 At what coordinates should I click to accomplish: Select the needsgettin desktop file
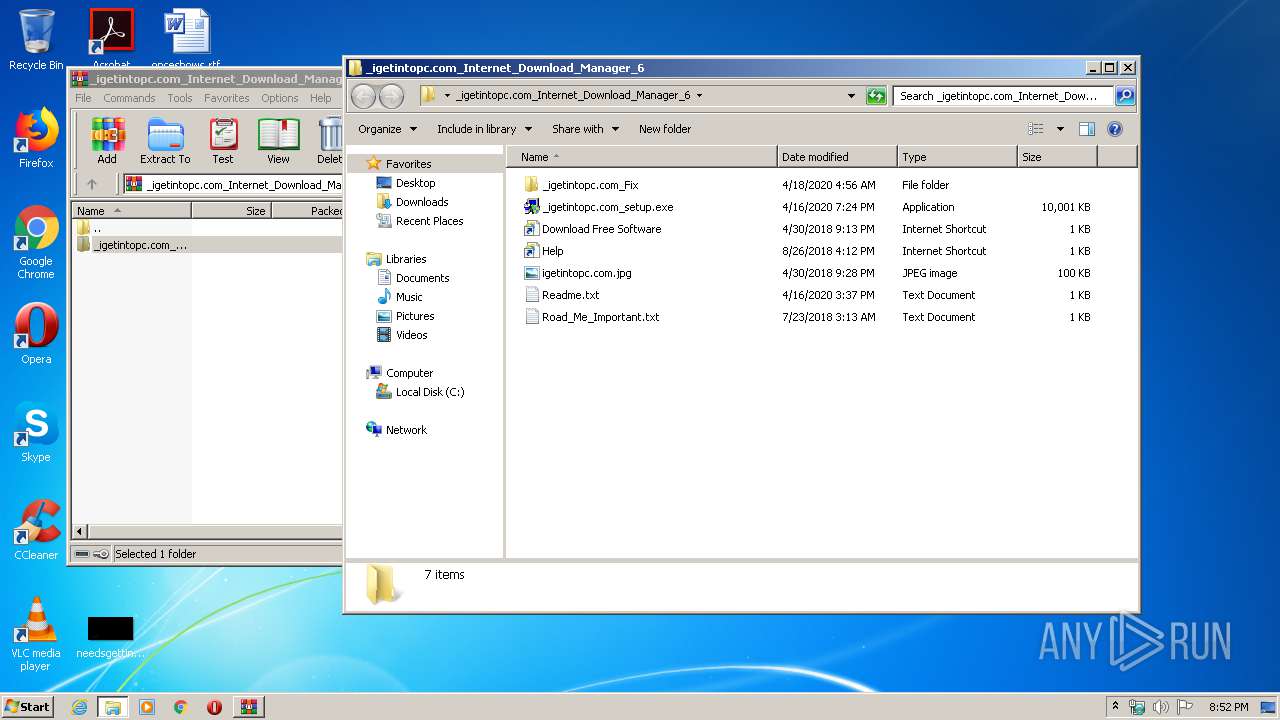110,638
